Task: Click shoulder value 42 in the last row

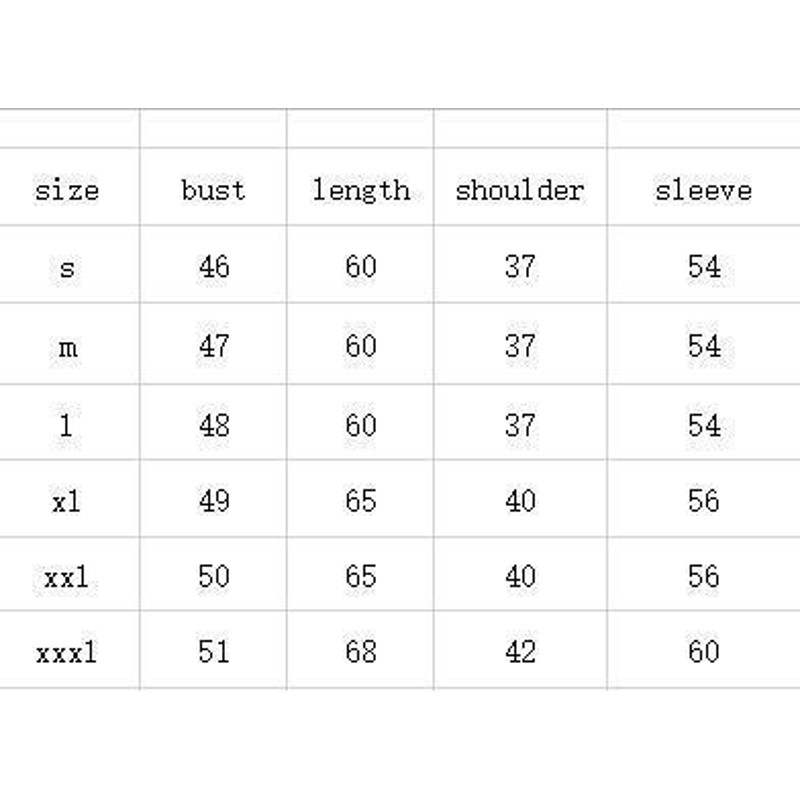Action: click(519, 652)
